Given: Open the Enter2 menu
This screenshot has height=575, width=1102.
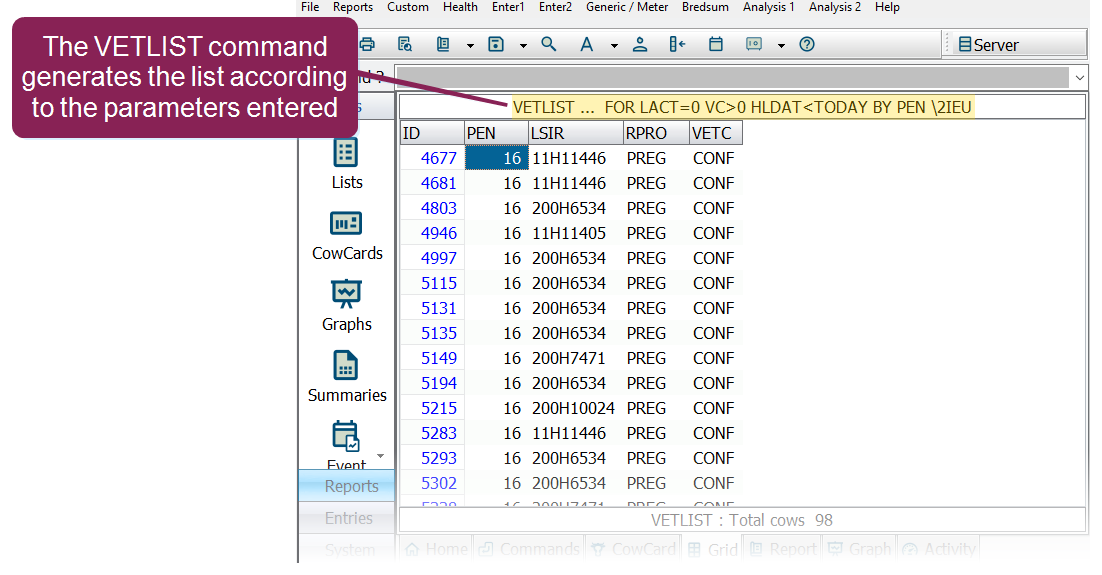Looking at the screenshot, I should pos(555,7).
